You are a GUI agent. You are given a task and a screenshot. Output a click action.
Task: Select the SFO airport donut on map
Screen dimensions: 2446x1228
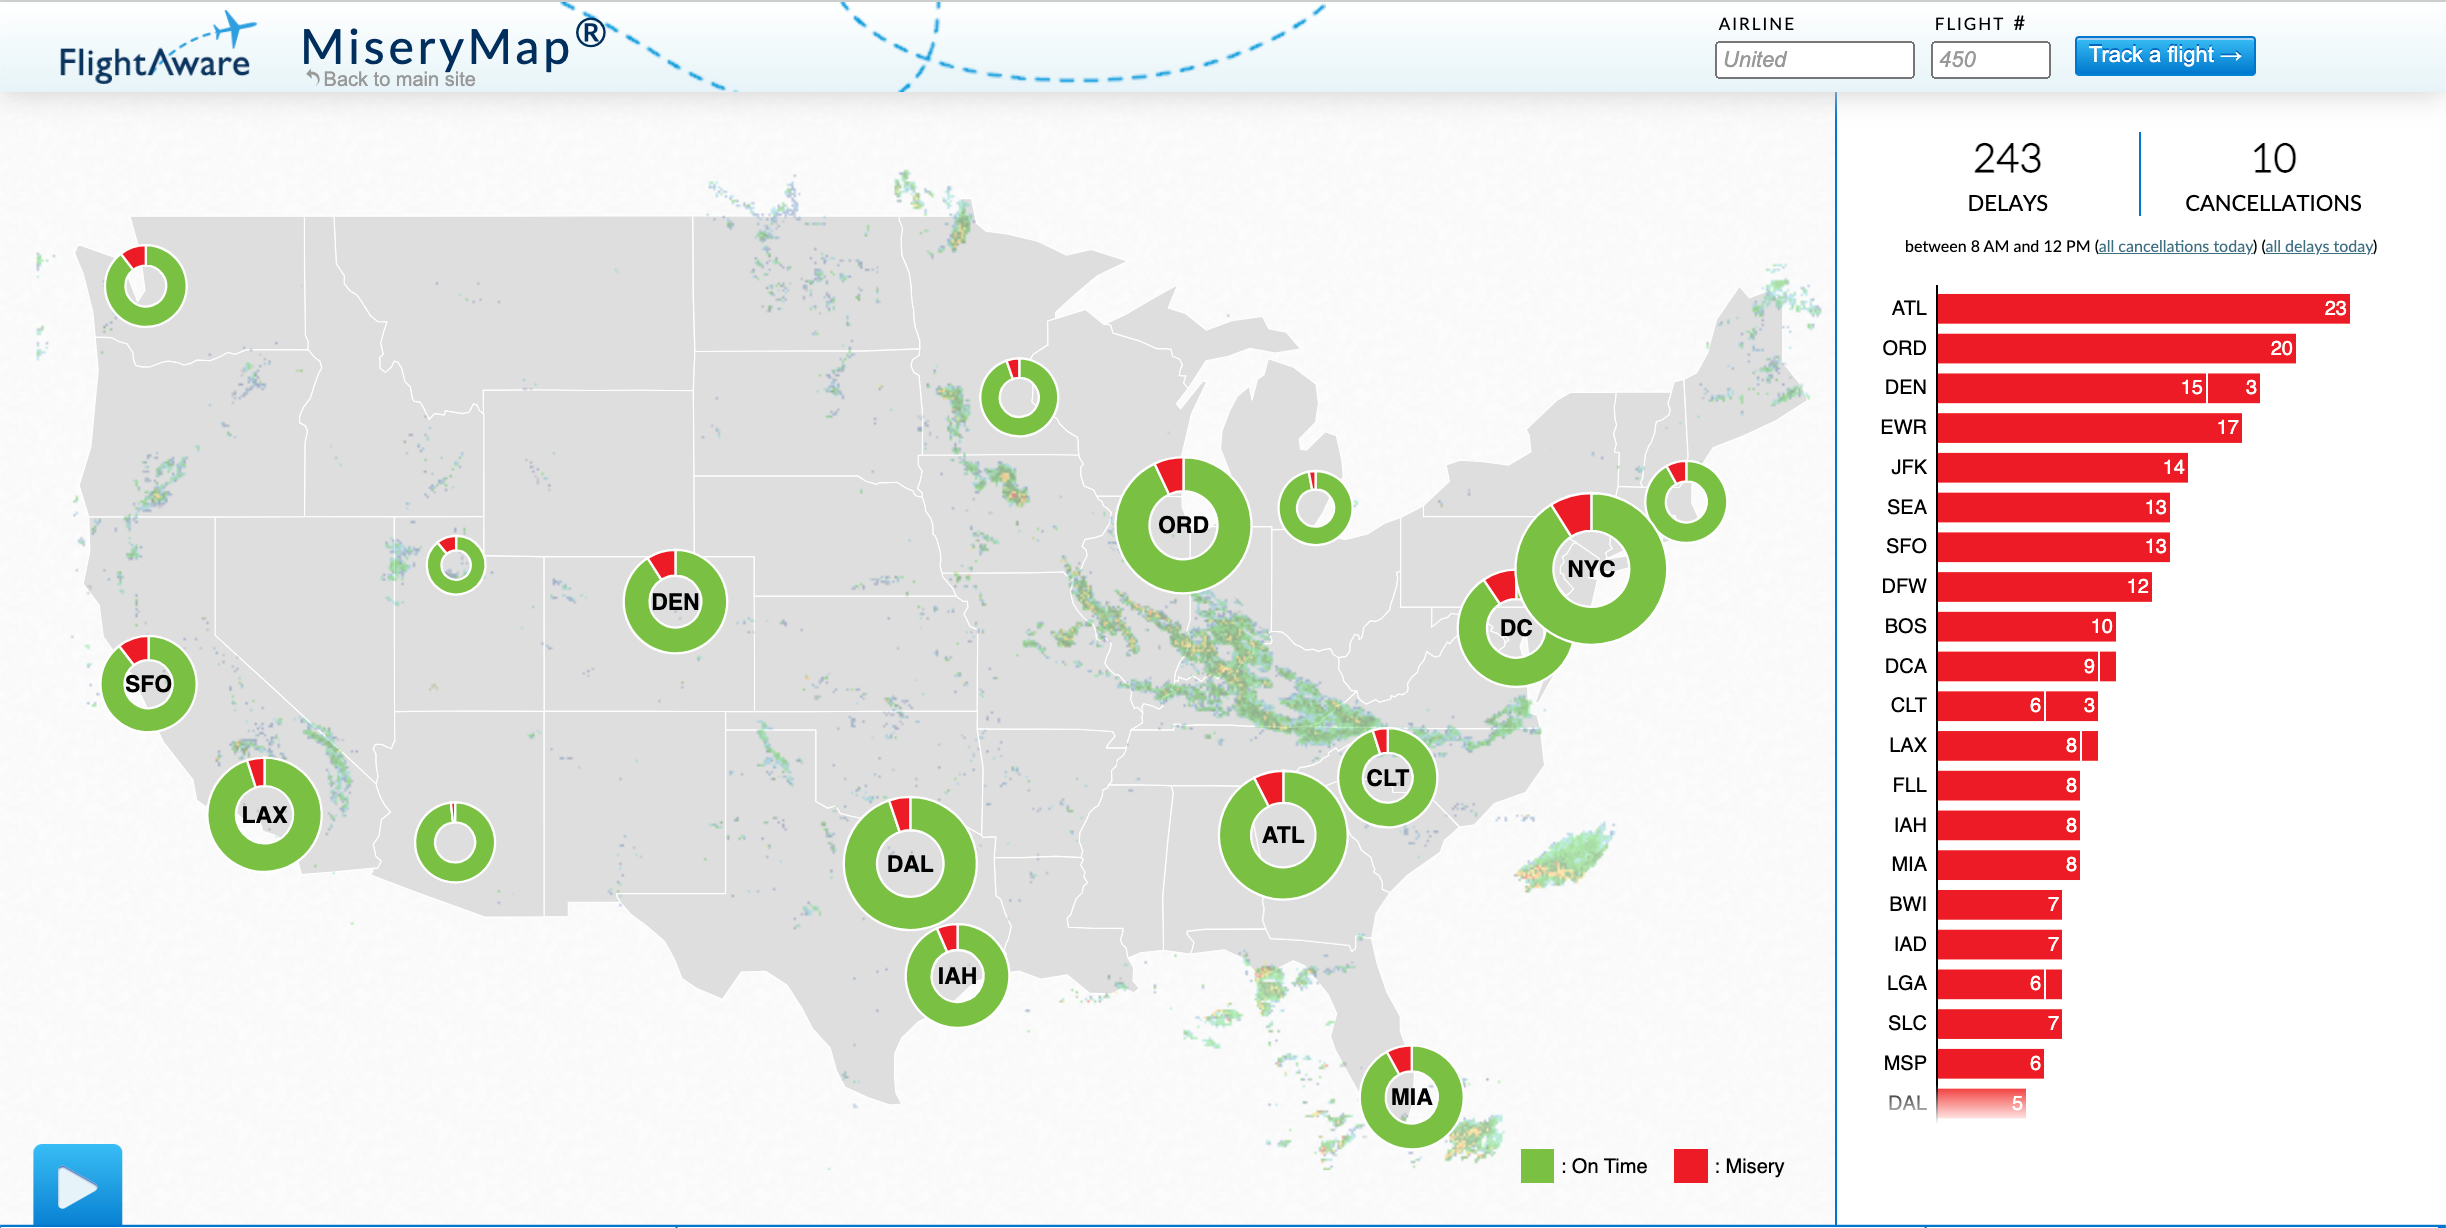pyautogui.click(x=149, y=684)
